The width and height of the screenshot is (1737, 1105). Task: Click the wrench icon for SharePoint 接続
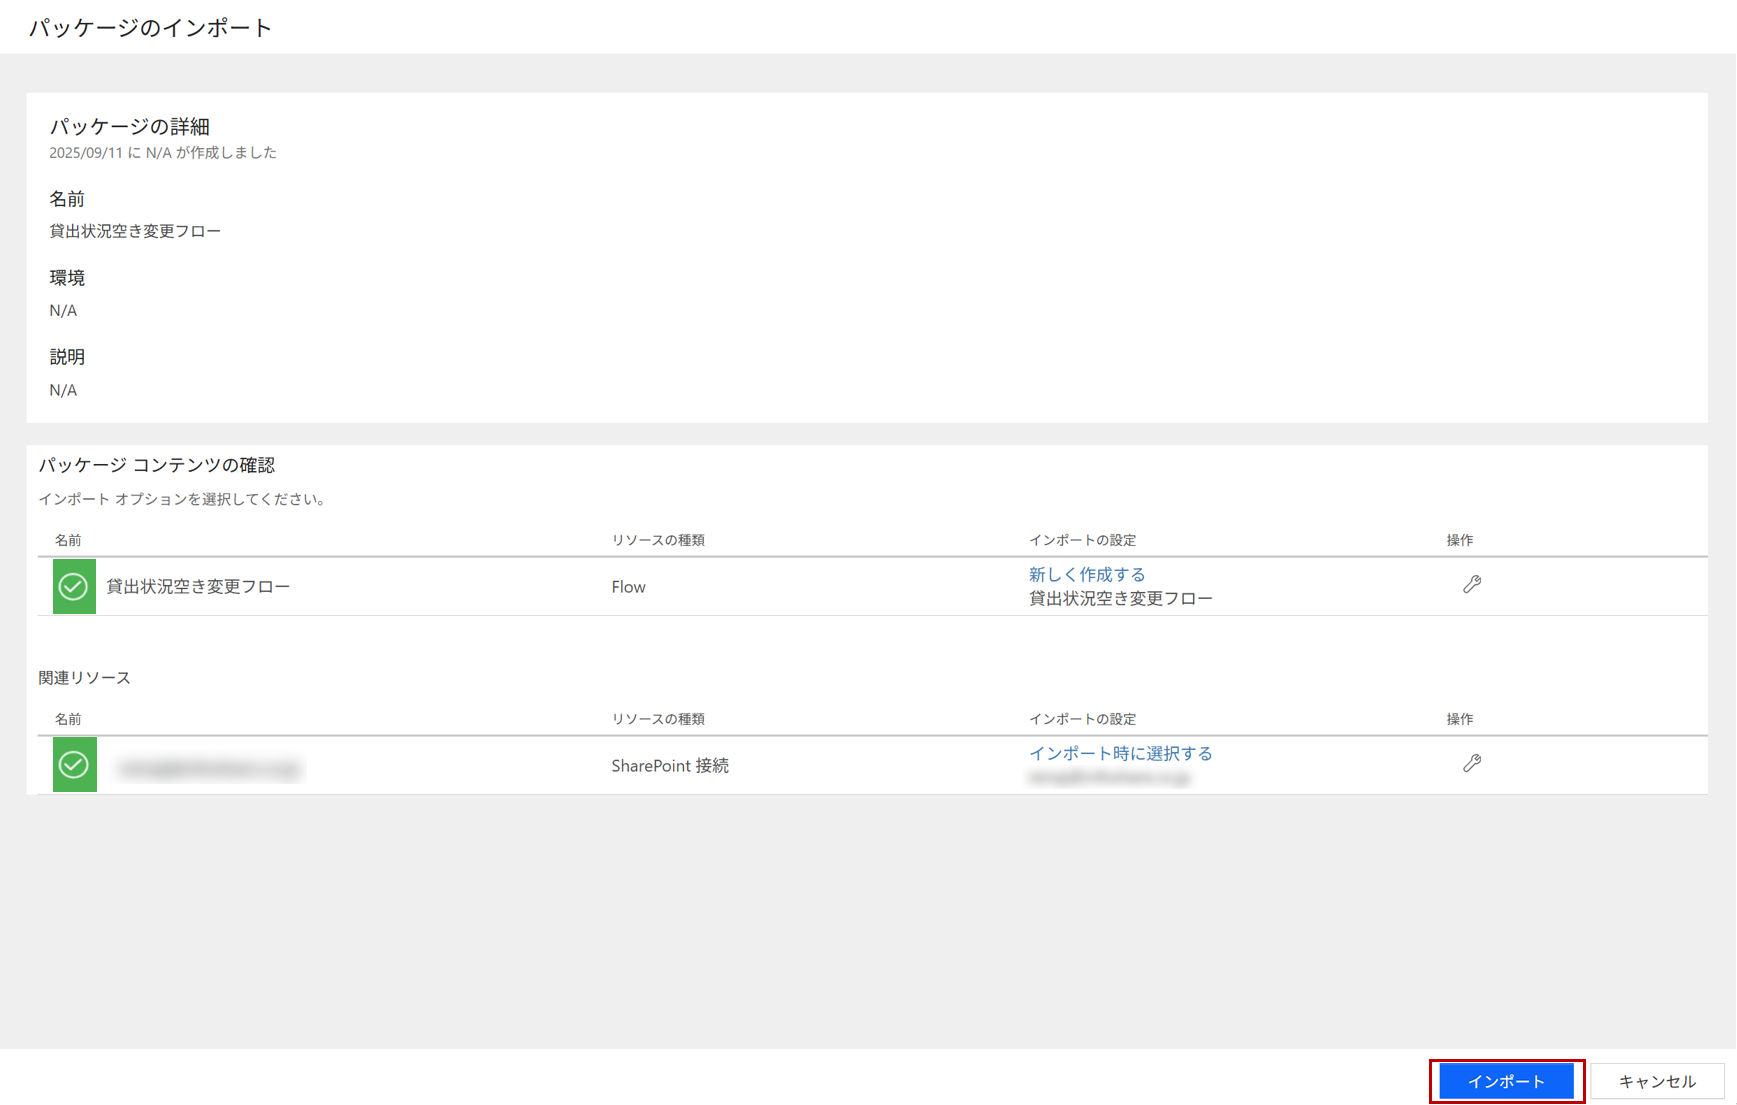pos(1471,764)
